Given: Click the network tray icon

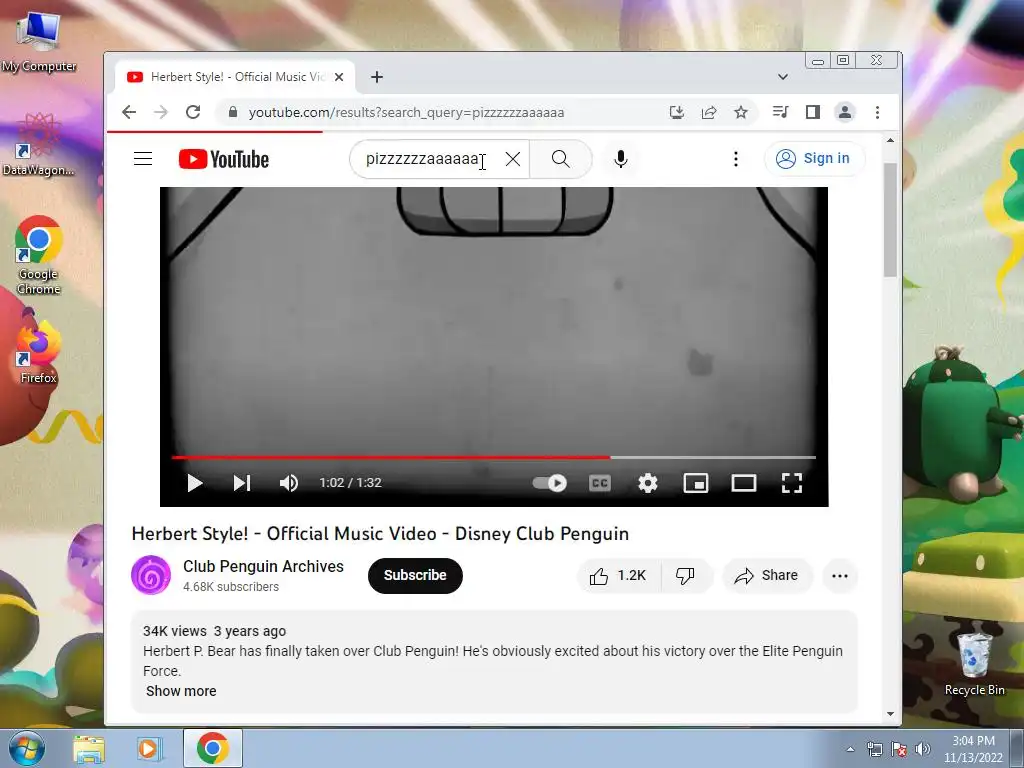Looking at the screenshot, I should (x=874, y=749).
